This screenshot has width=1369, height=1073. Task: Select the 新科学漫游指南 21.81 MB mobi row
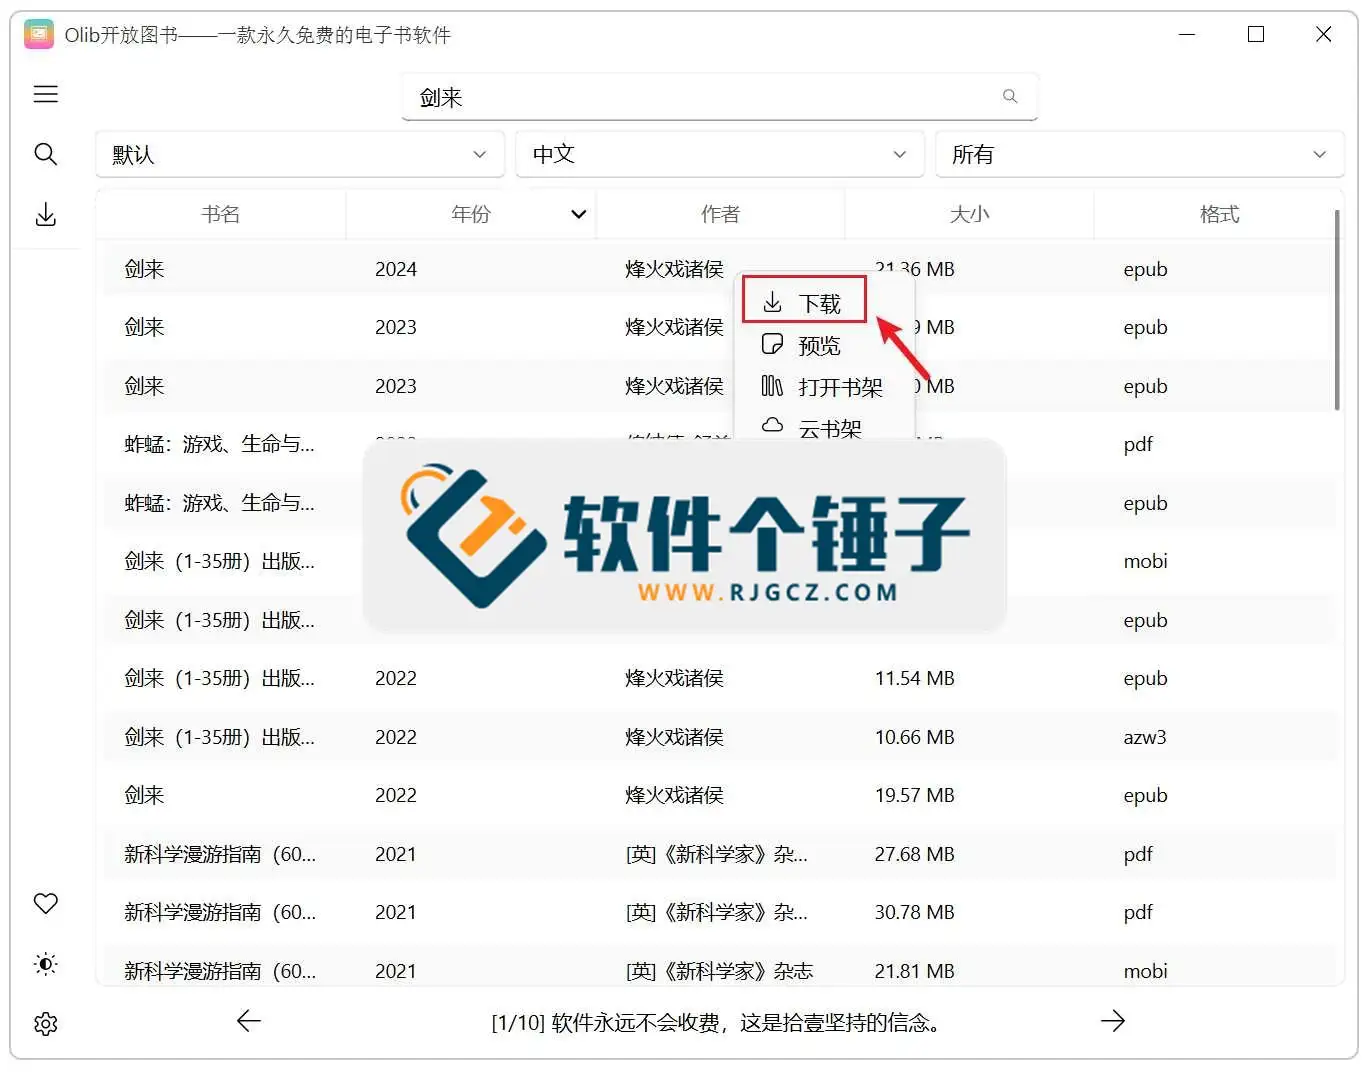click(x=718, y=970)
